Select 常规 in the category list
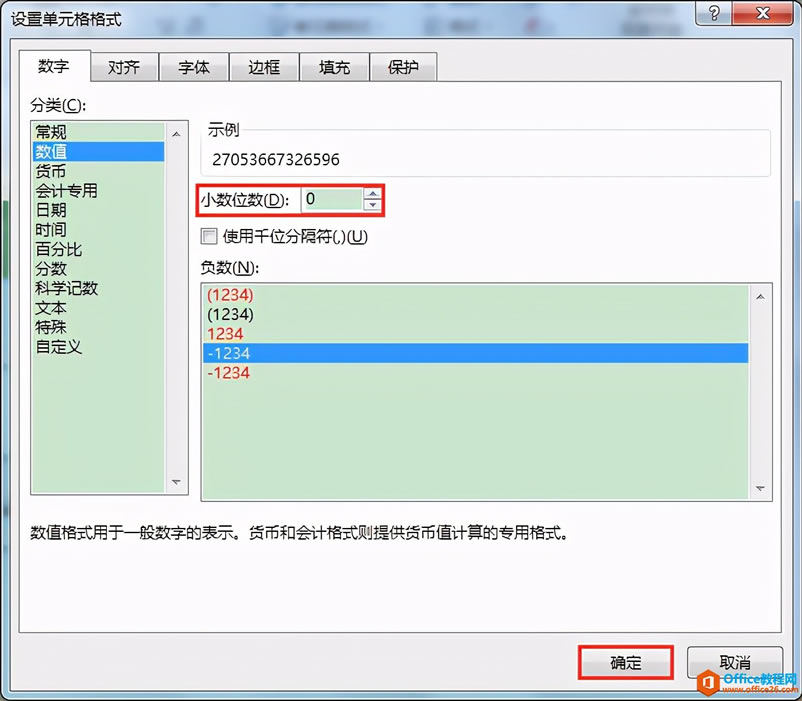The height and width of the screenshot is (701, 802). 98,132
